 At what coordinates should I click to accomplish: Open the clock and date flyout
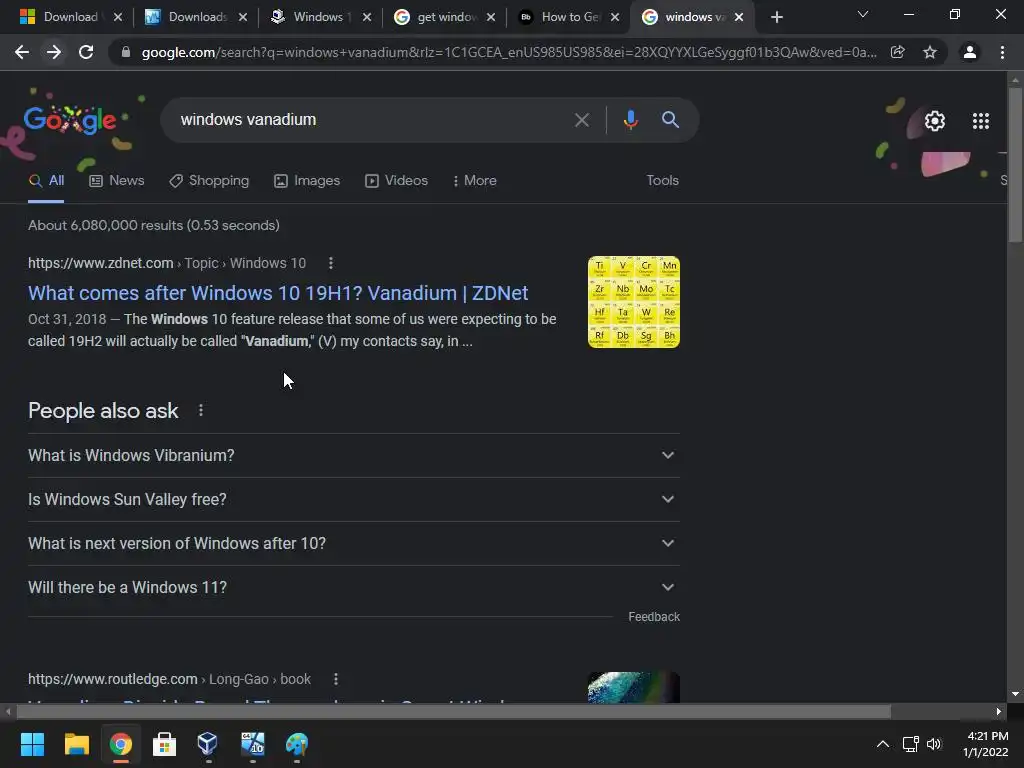(x=986, y=744)
